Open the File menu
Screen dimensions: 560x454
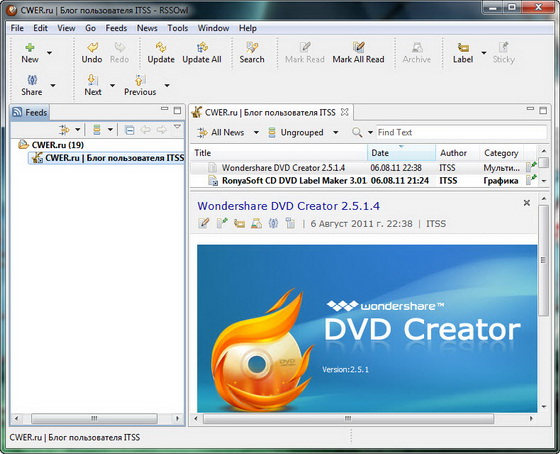[x=17, y=28]
